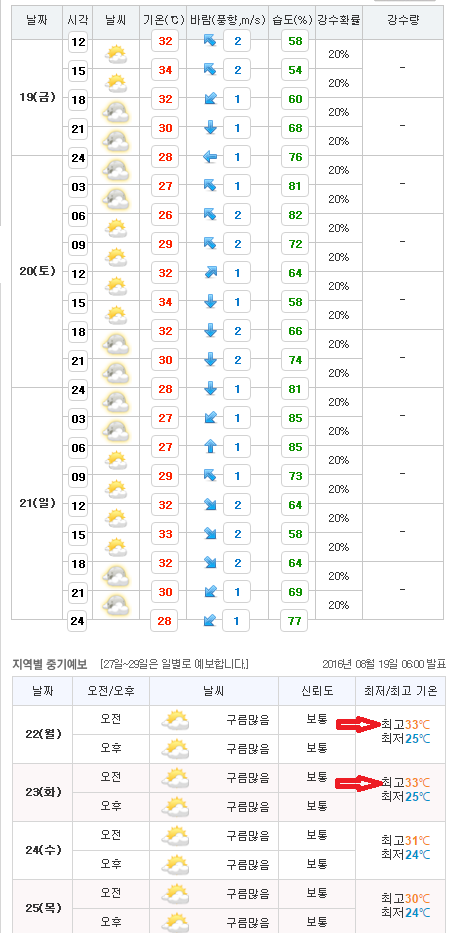
Task: Click humidity value 85 at 21(일) 03시
Action: (295, 418)
